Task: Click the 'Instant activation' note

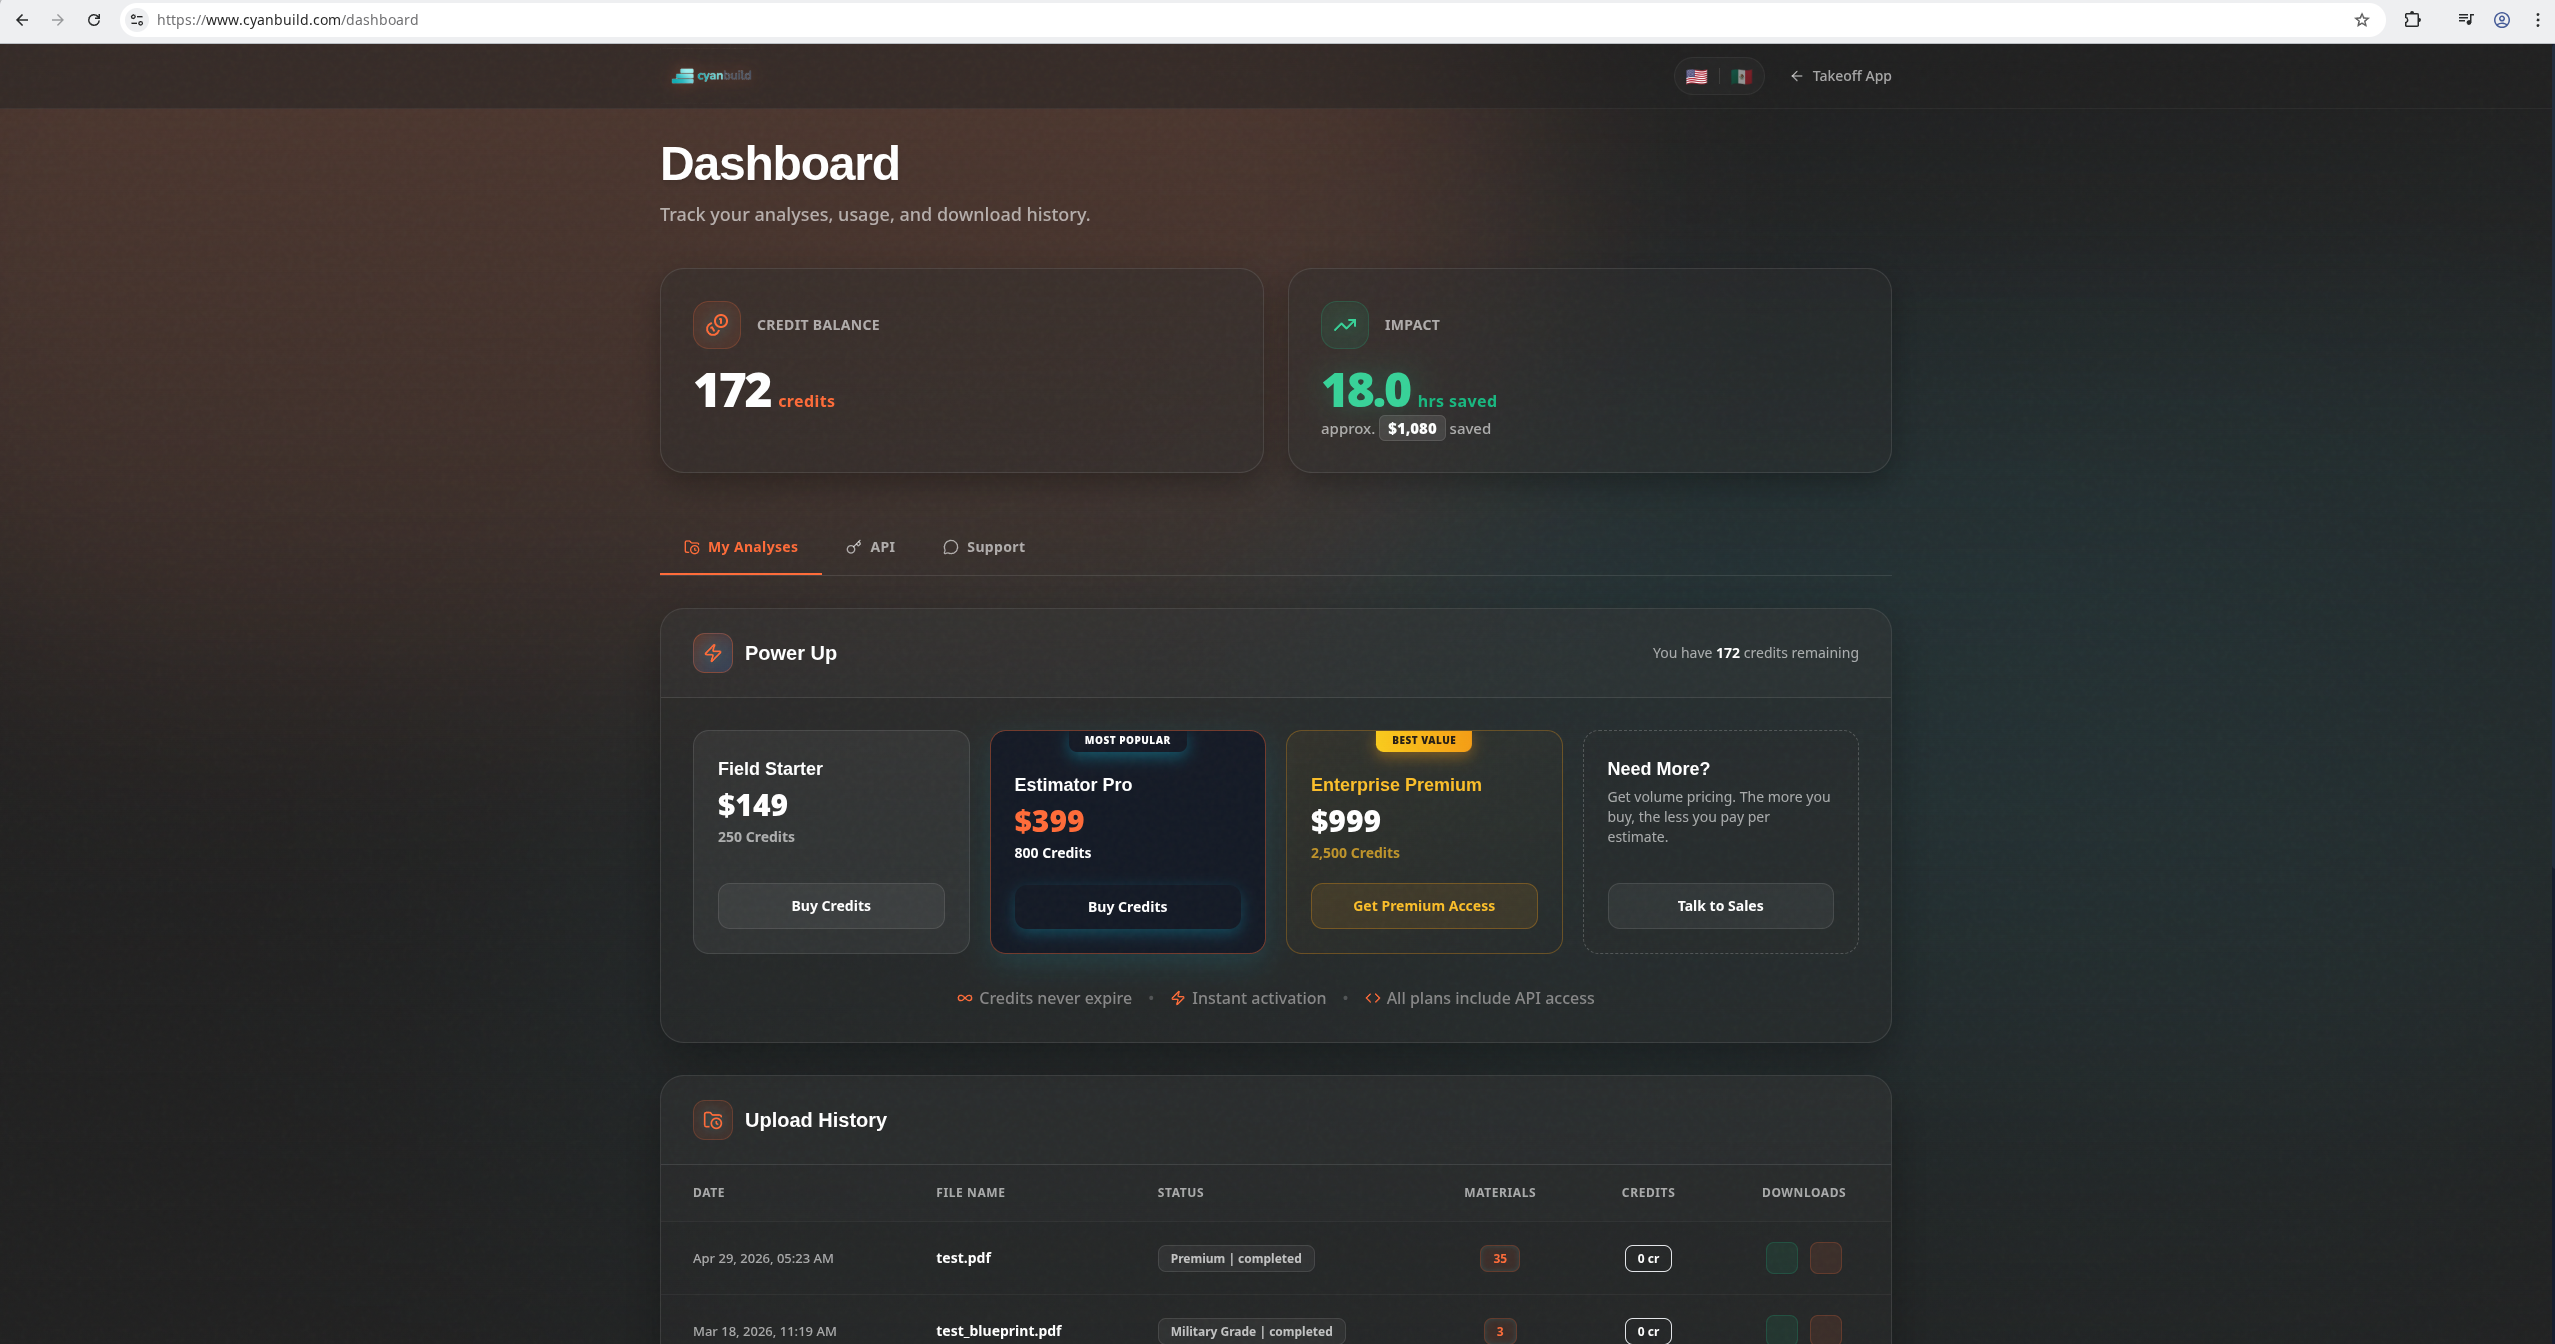Action: (1248, 998)
